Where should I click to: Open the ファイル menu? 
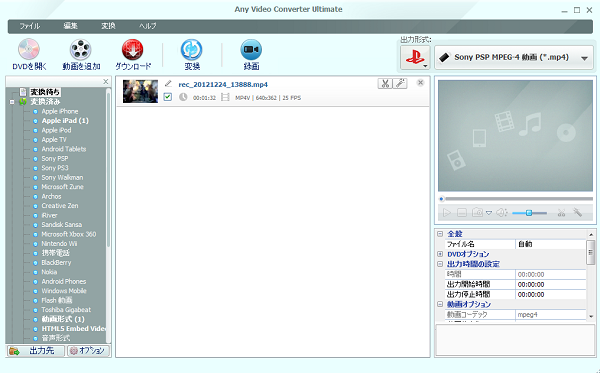[x=29, y=26]
